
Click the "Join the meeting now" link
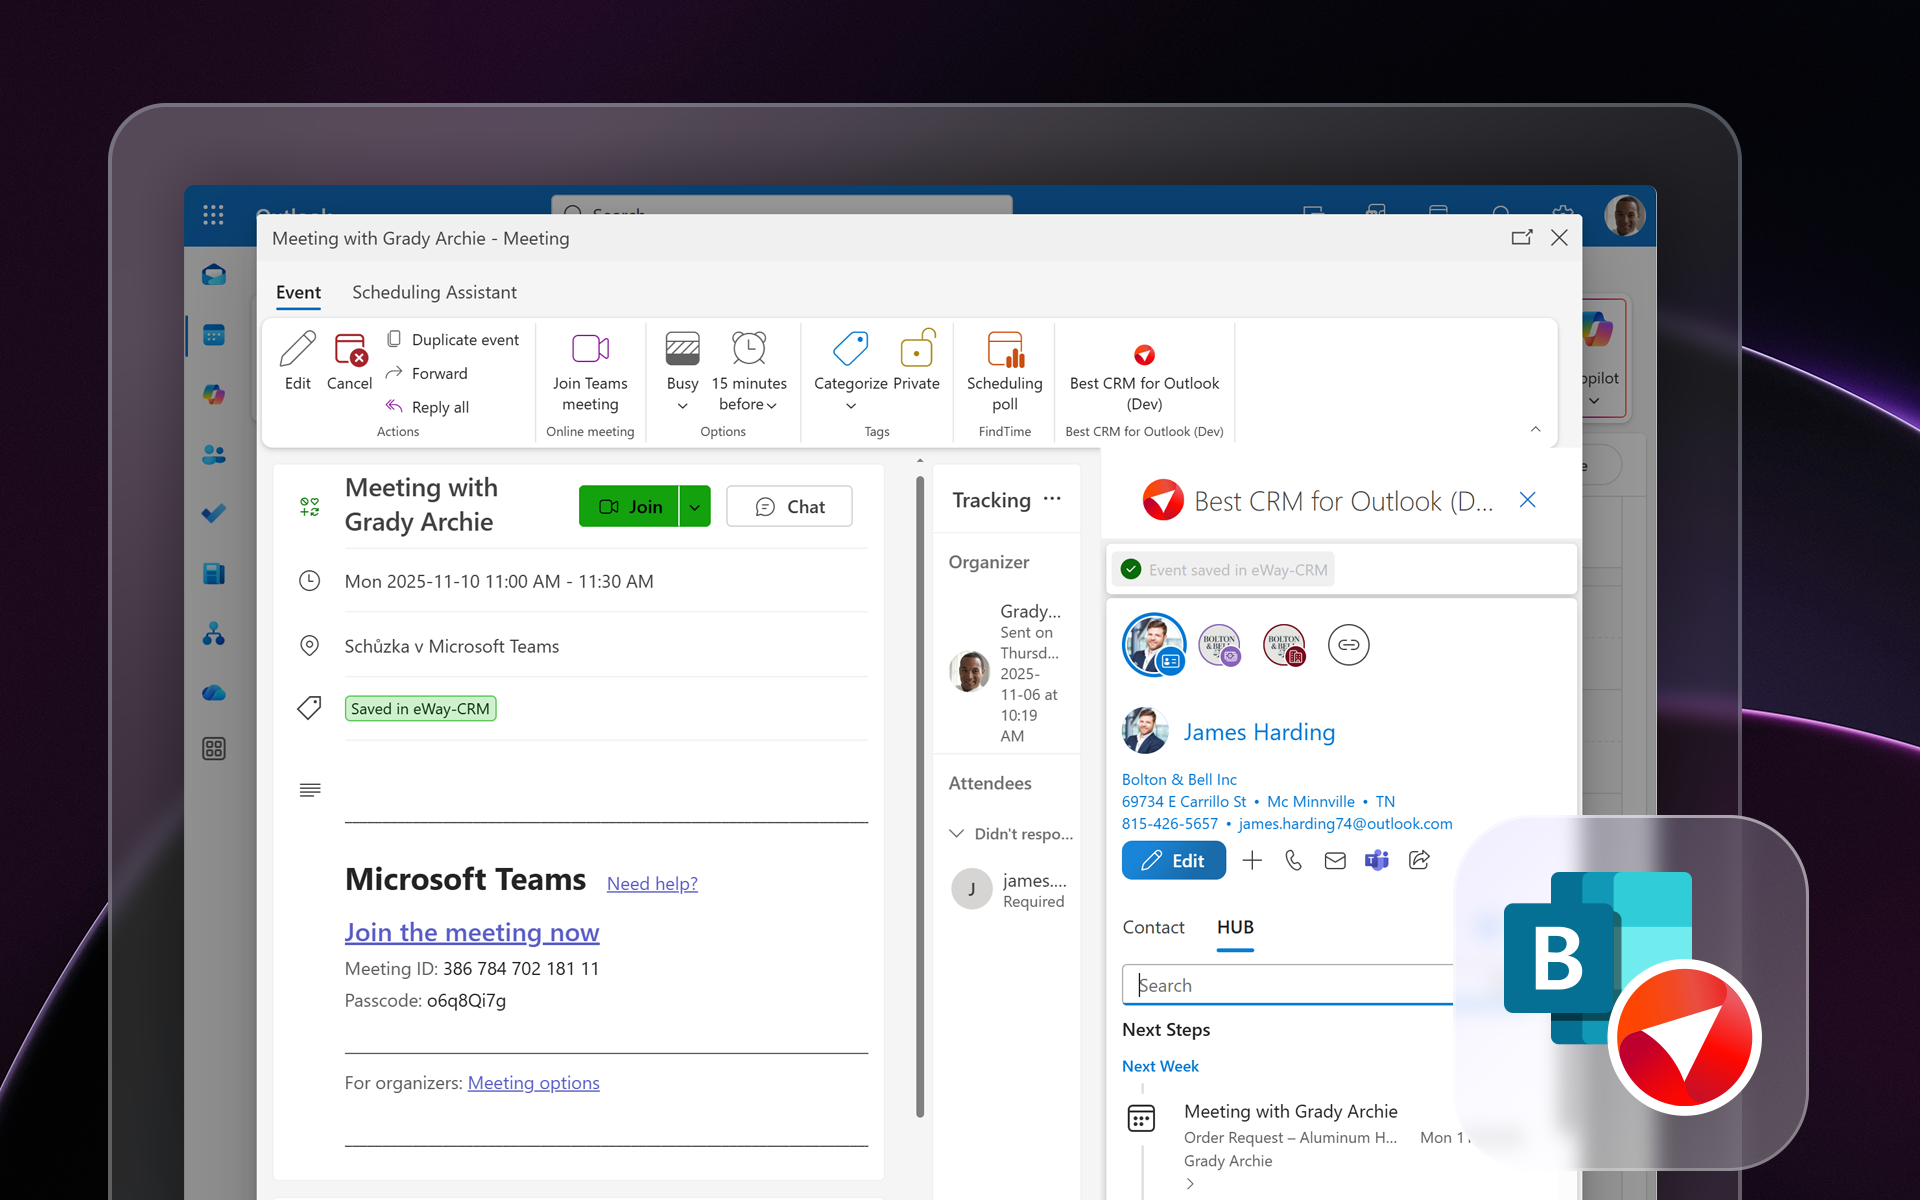click(x=471, y=932)
